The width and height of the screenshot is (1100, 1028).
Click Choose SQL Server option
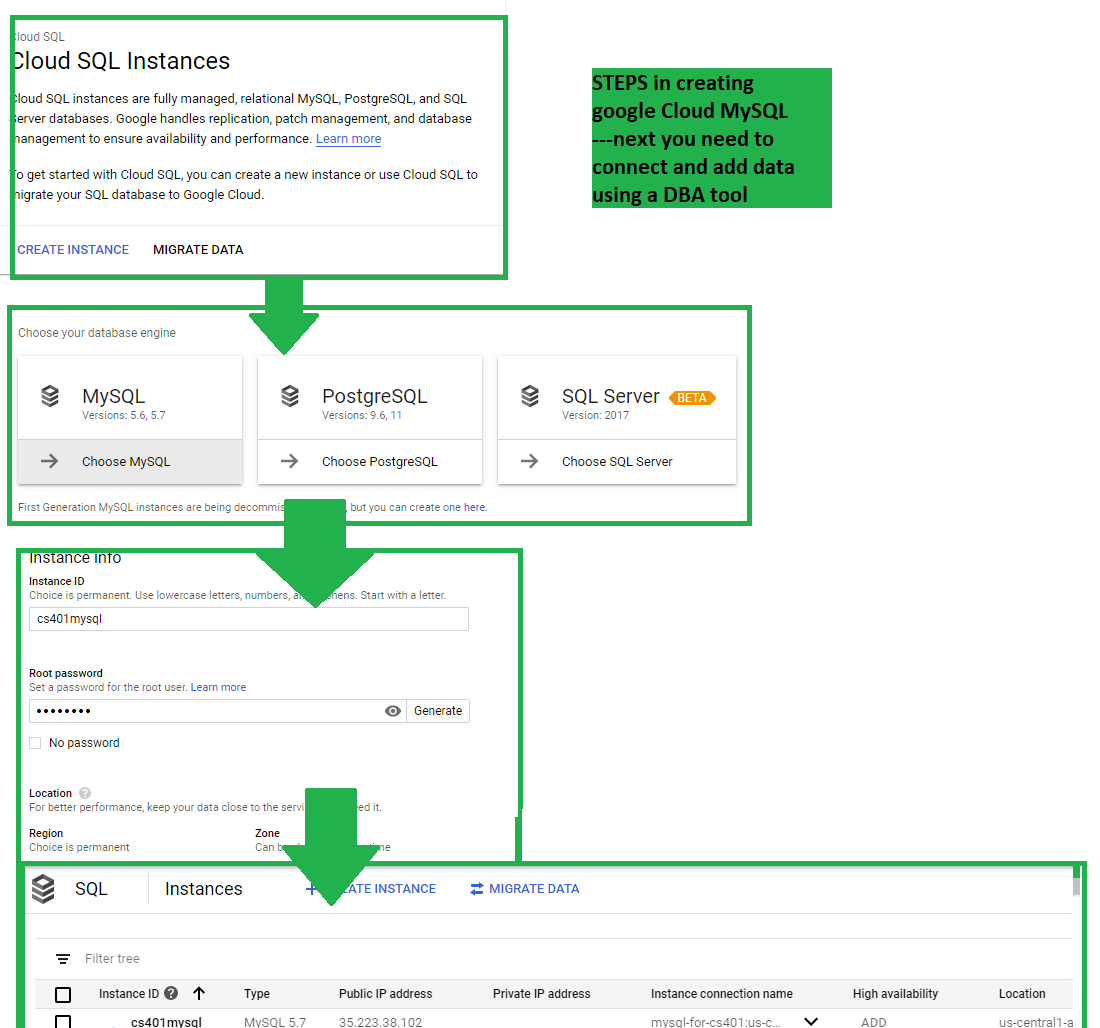pos(616,462)
